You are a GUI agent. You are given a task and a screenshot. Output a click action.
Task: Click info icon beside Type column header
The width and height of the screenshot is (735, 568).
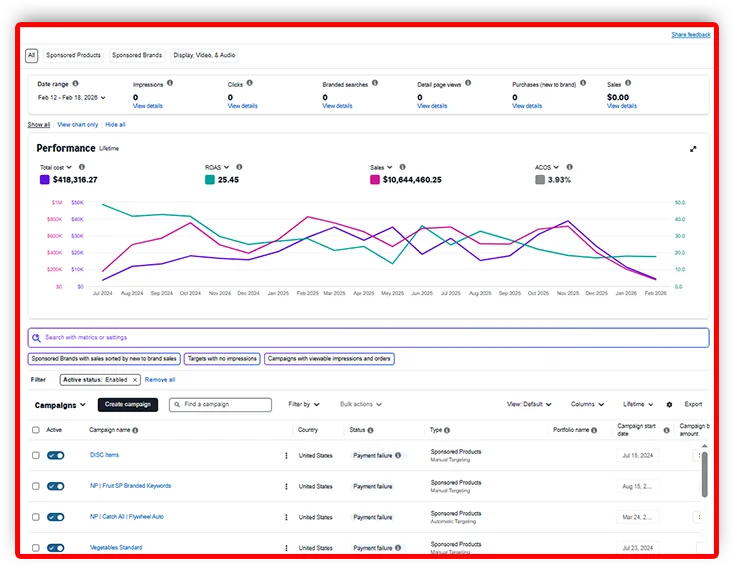pyautogui.click(x=447, y=430)
